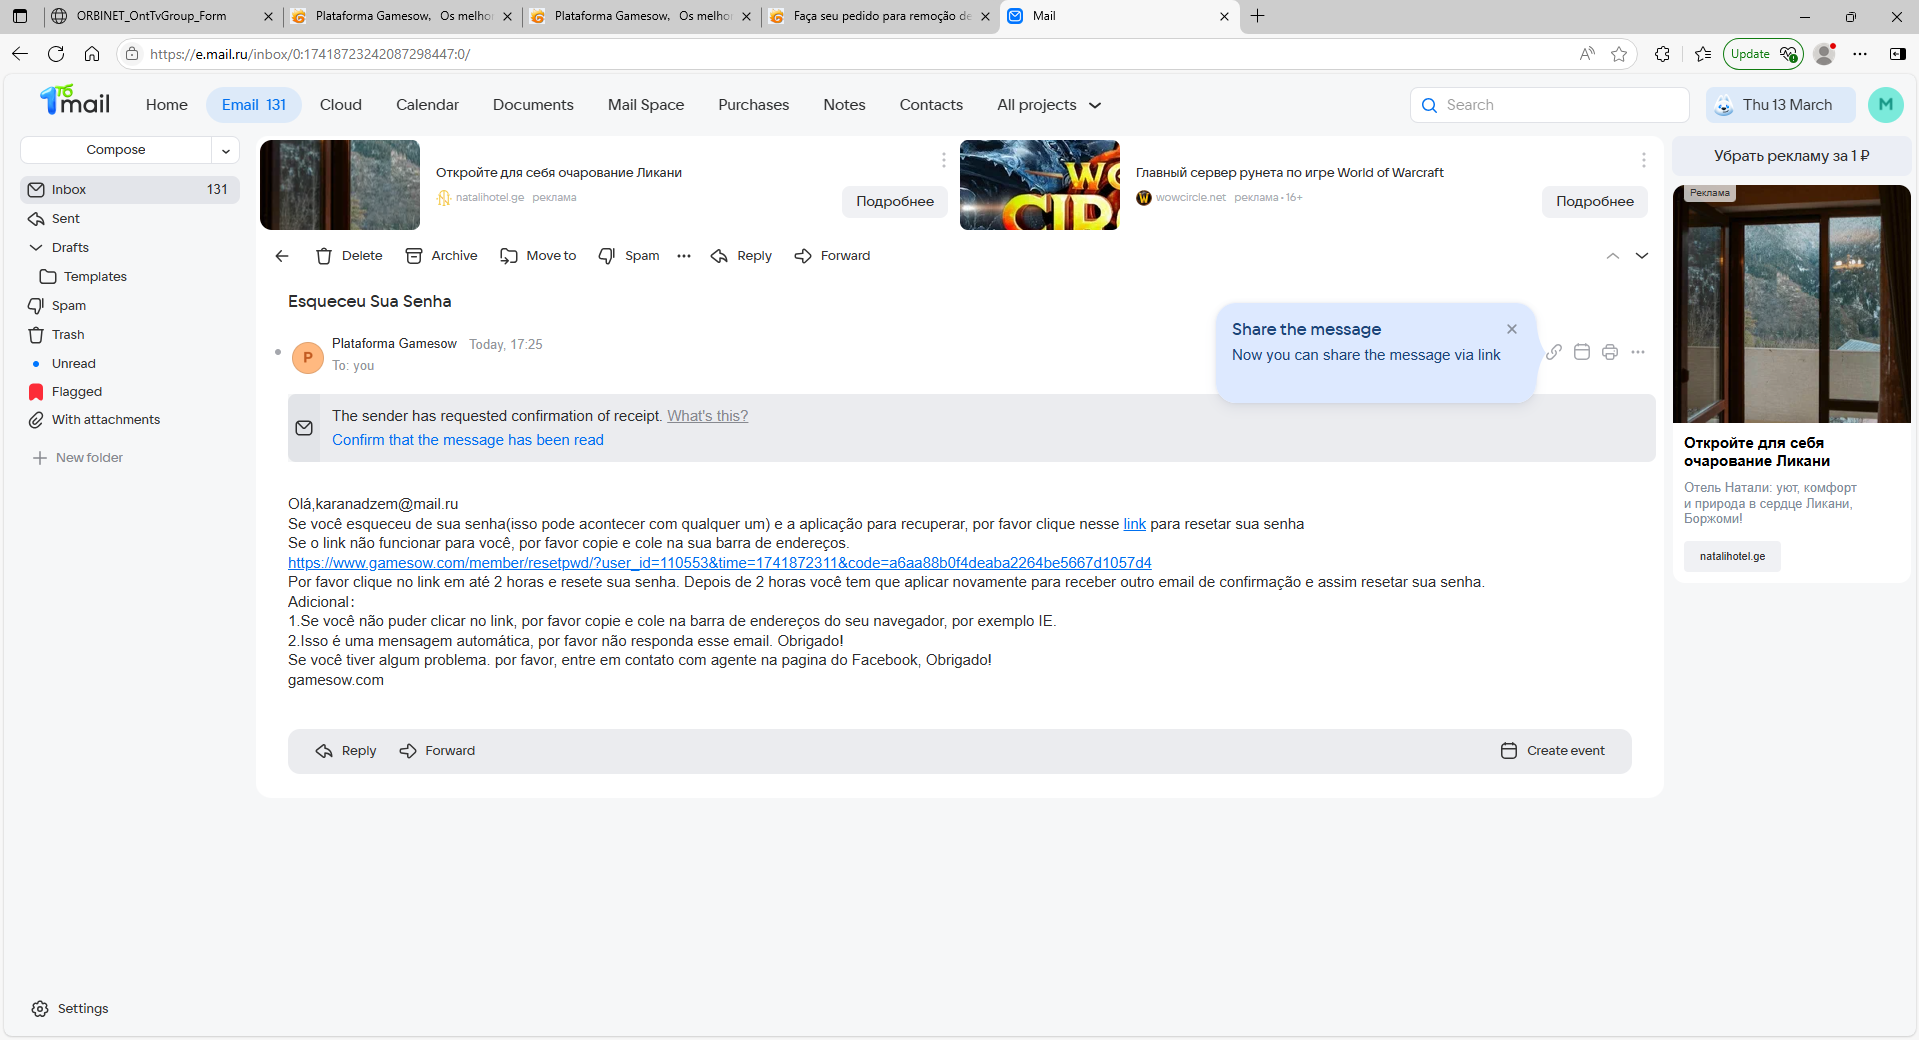Open the Cloud tab
The height and width of the screenshot is (1040, 1919).
coord(341,105)
